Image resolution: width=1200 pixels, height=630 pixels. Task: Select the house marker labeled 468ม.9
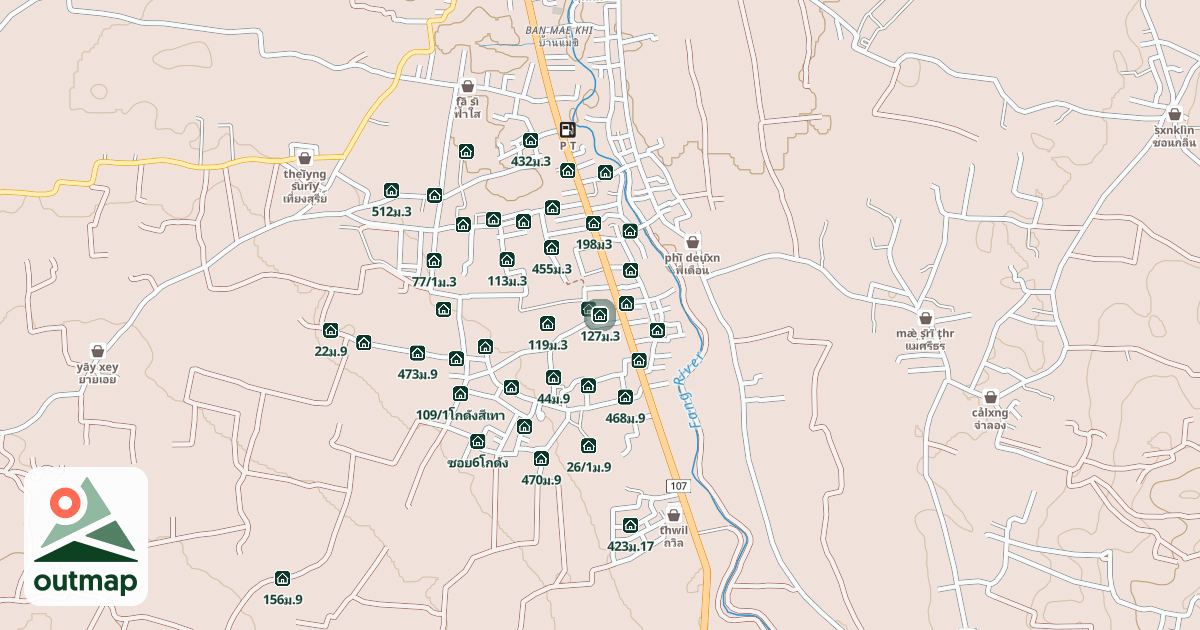point(625,397)
